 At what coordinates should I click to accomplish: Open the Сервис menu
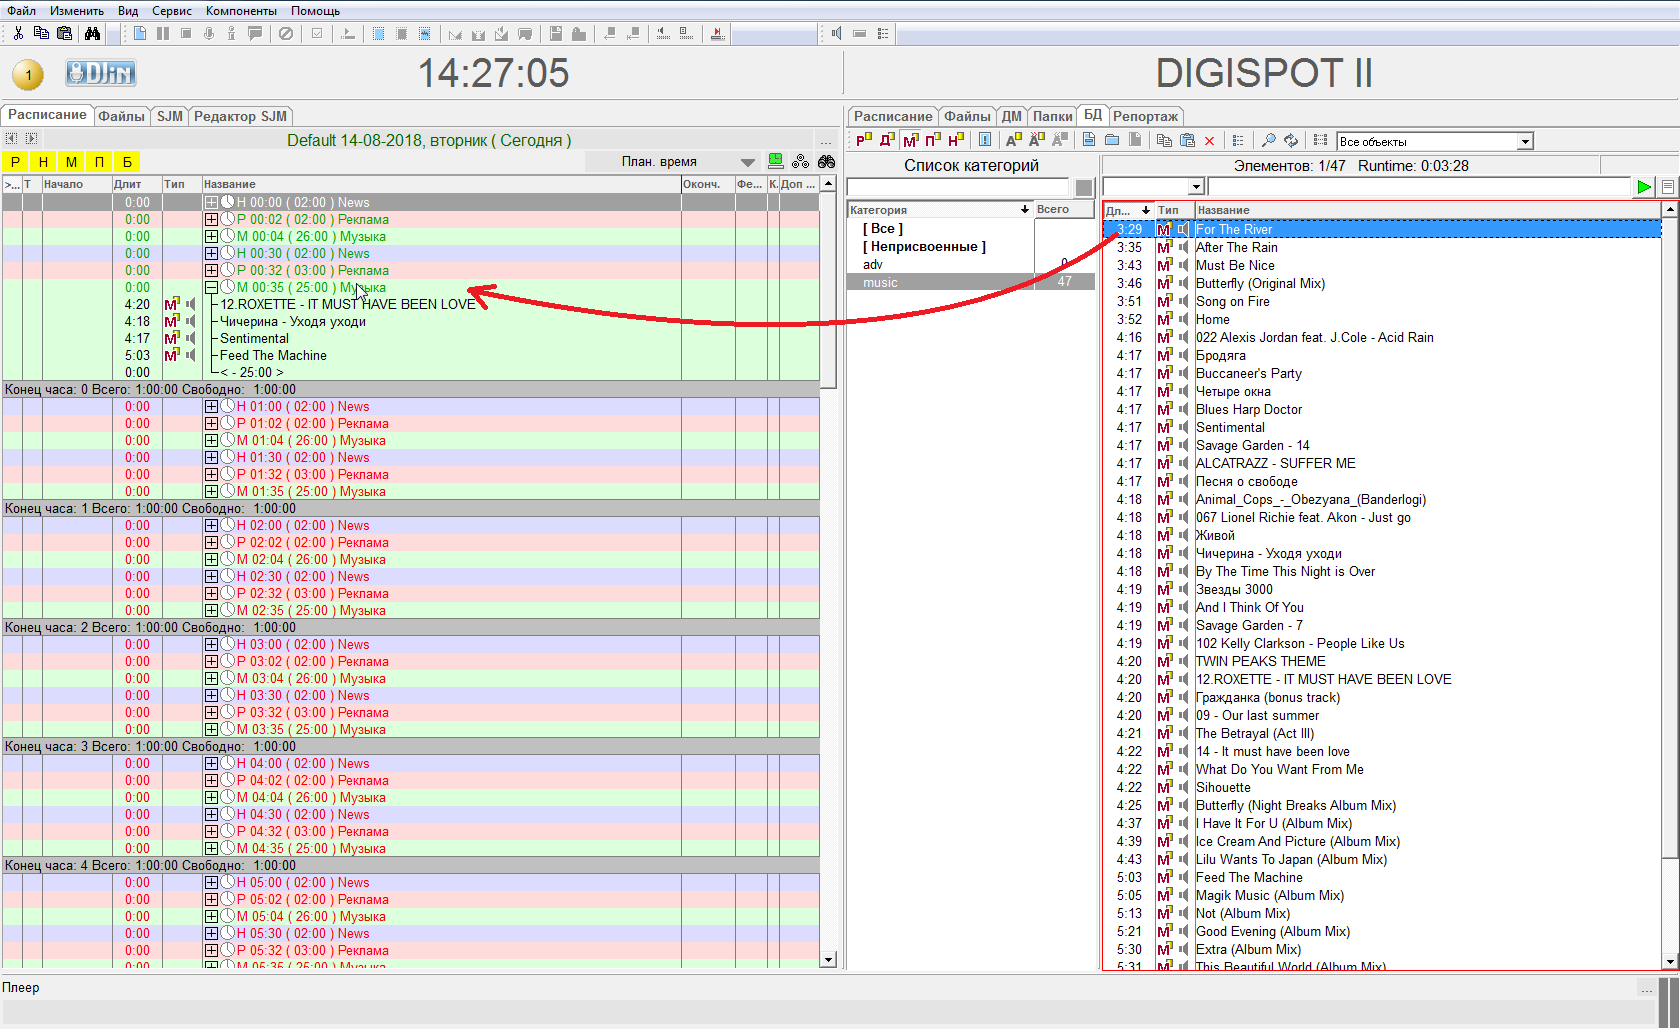click(171, 11)
